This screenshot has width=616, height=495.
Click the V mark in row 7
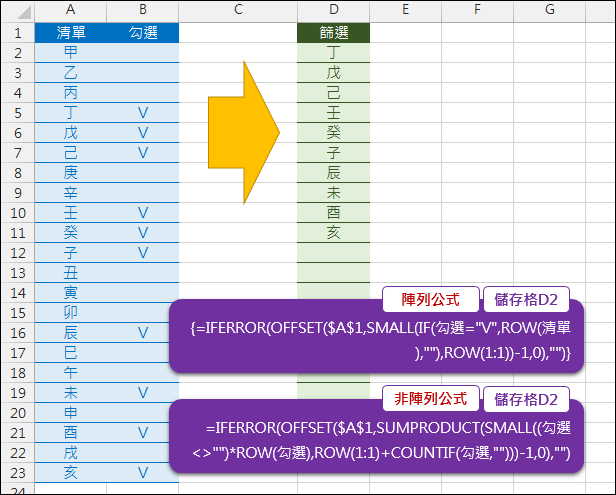pyautogui.click(x=143, y=153)
